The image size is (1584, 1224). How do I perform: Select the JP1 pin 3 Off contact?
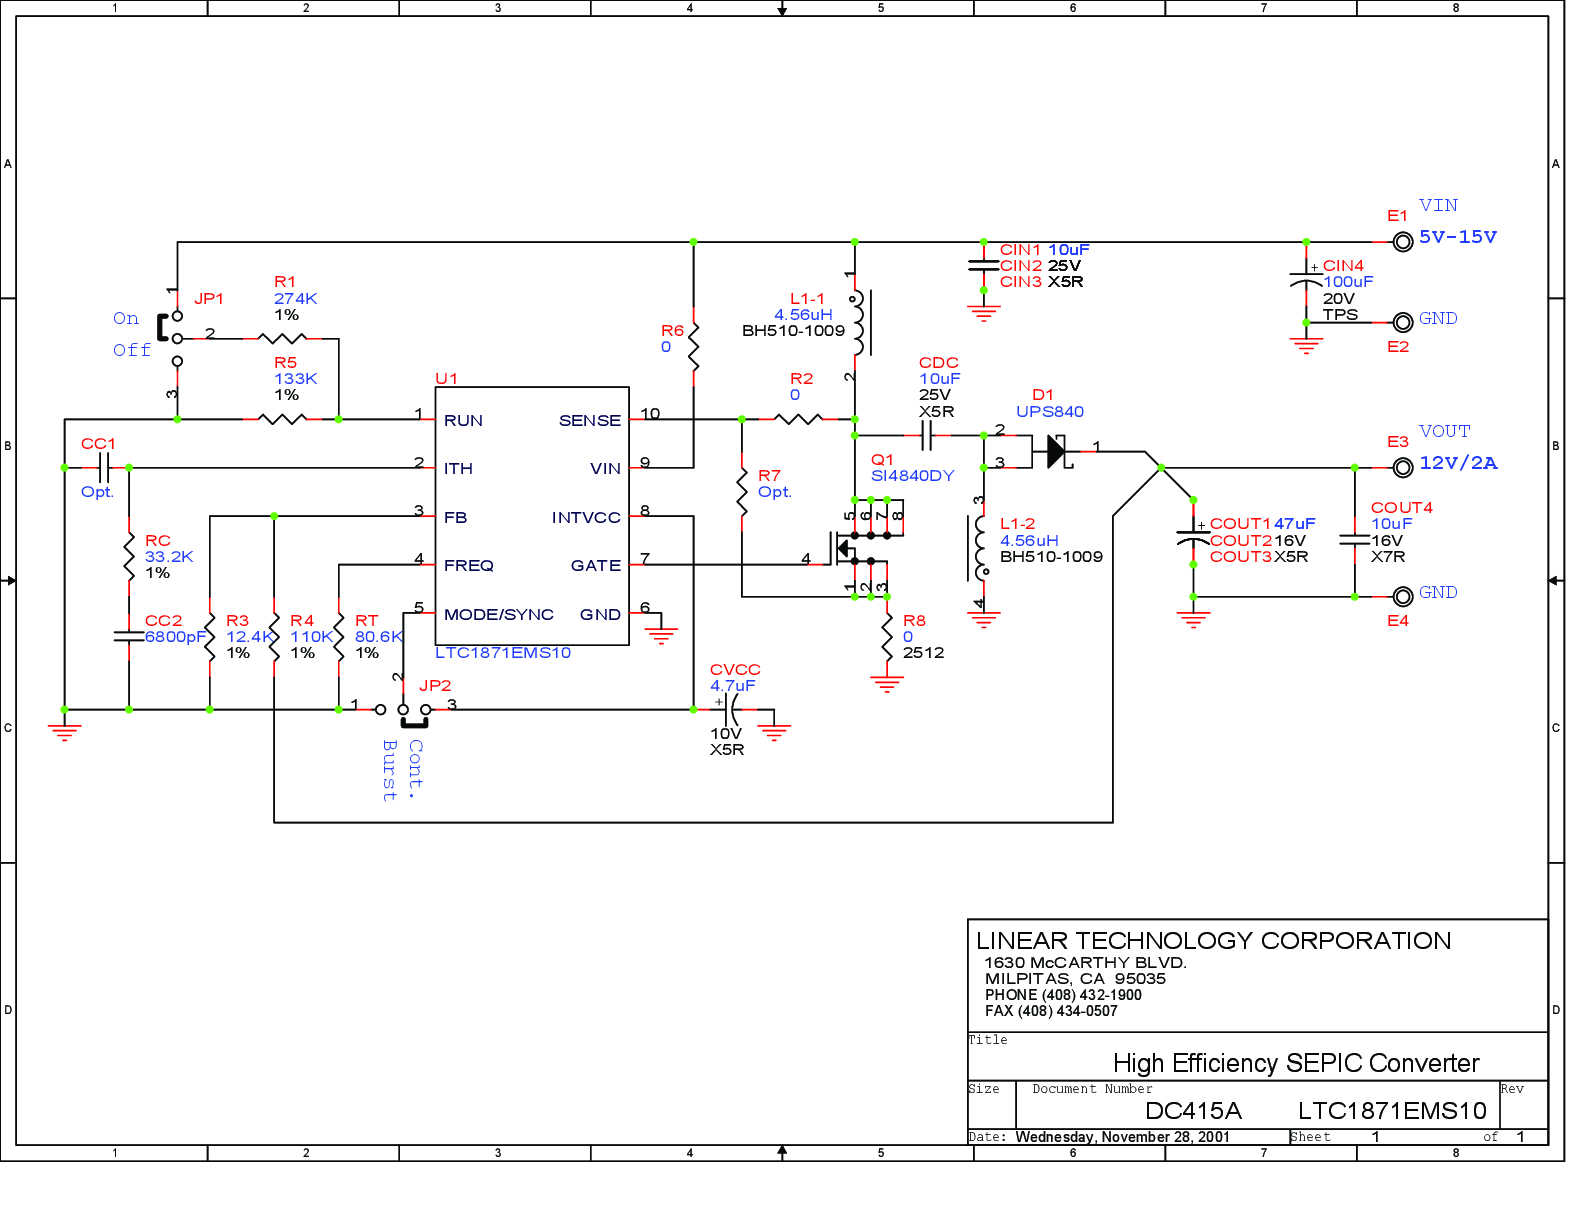(177, 361)
